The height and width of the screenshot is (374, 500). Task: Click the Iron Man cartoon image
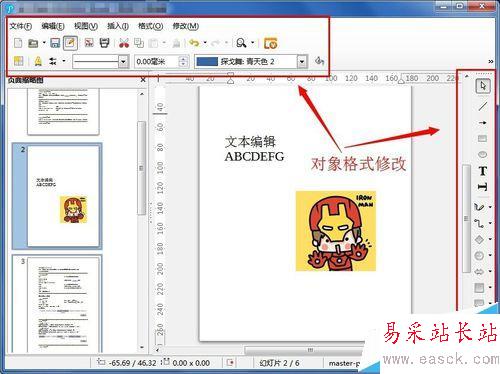[x=336, y=231]
